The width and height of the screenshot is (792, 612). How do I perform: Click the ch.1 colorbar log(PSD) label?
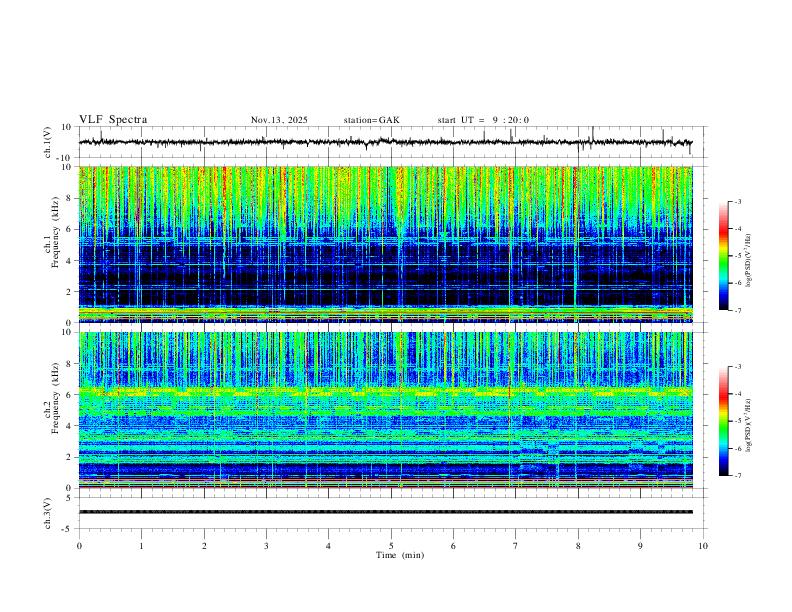point(748,261)
